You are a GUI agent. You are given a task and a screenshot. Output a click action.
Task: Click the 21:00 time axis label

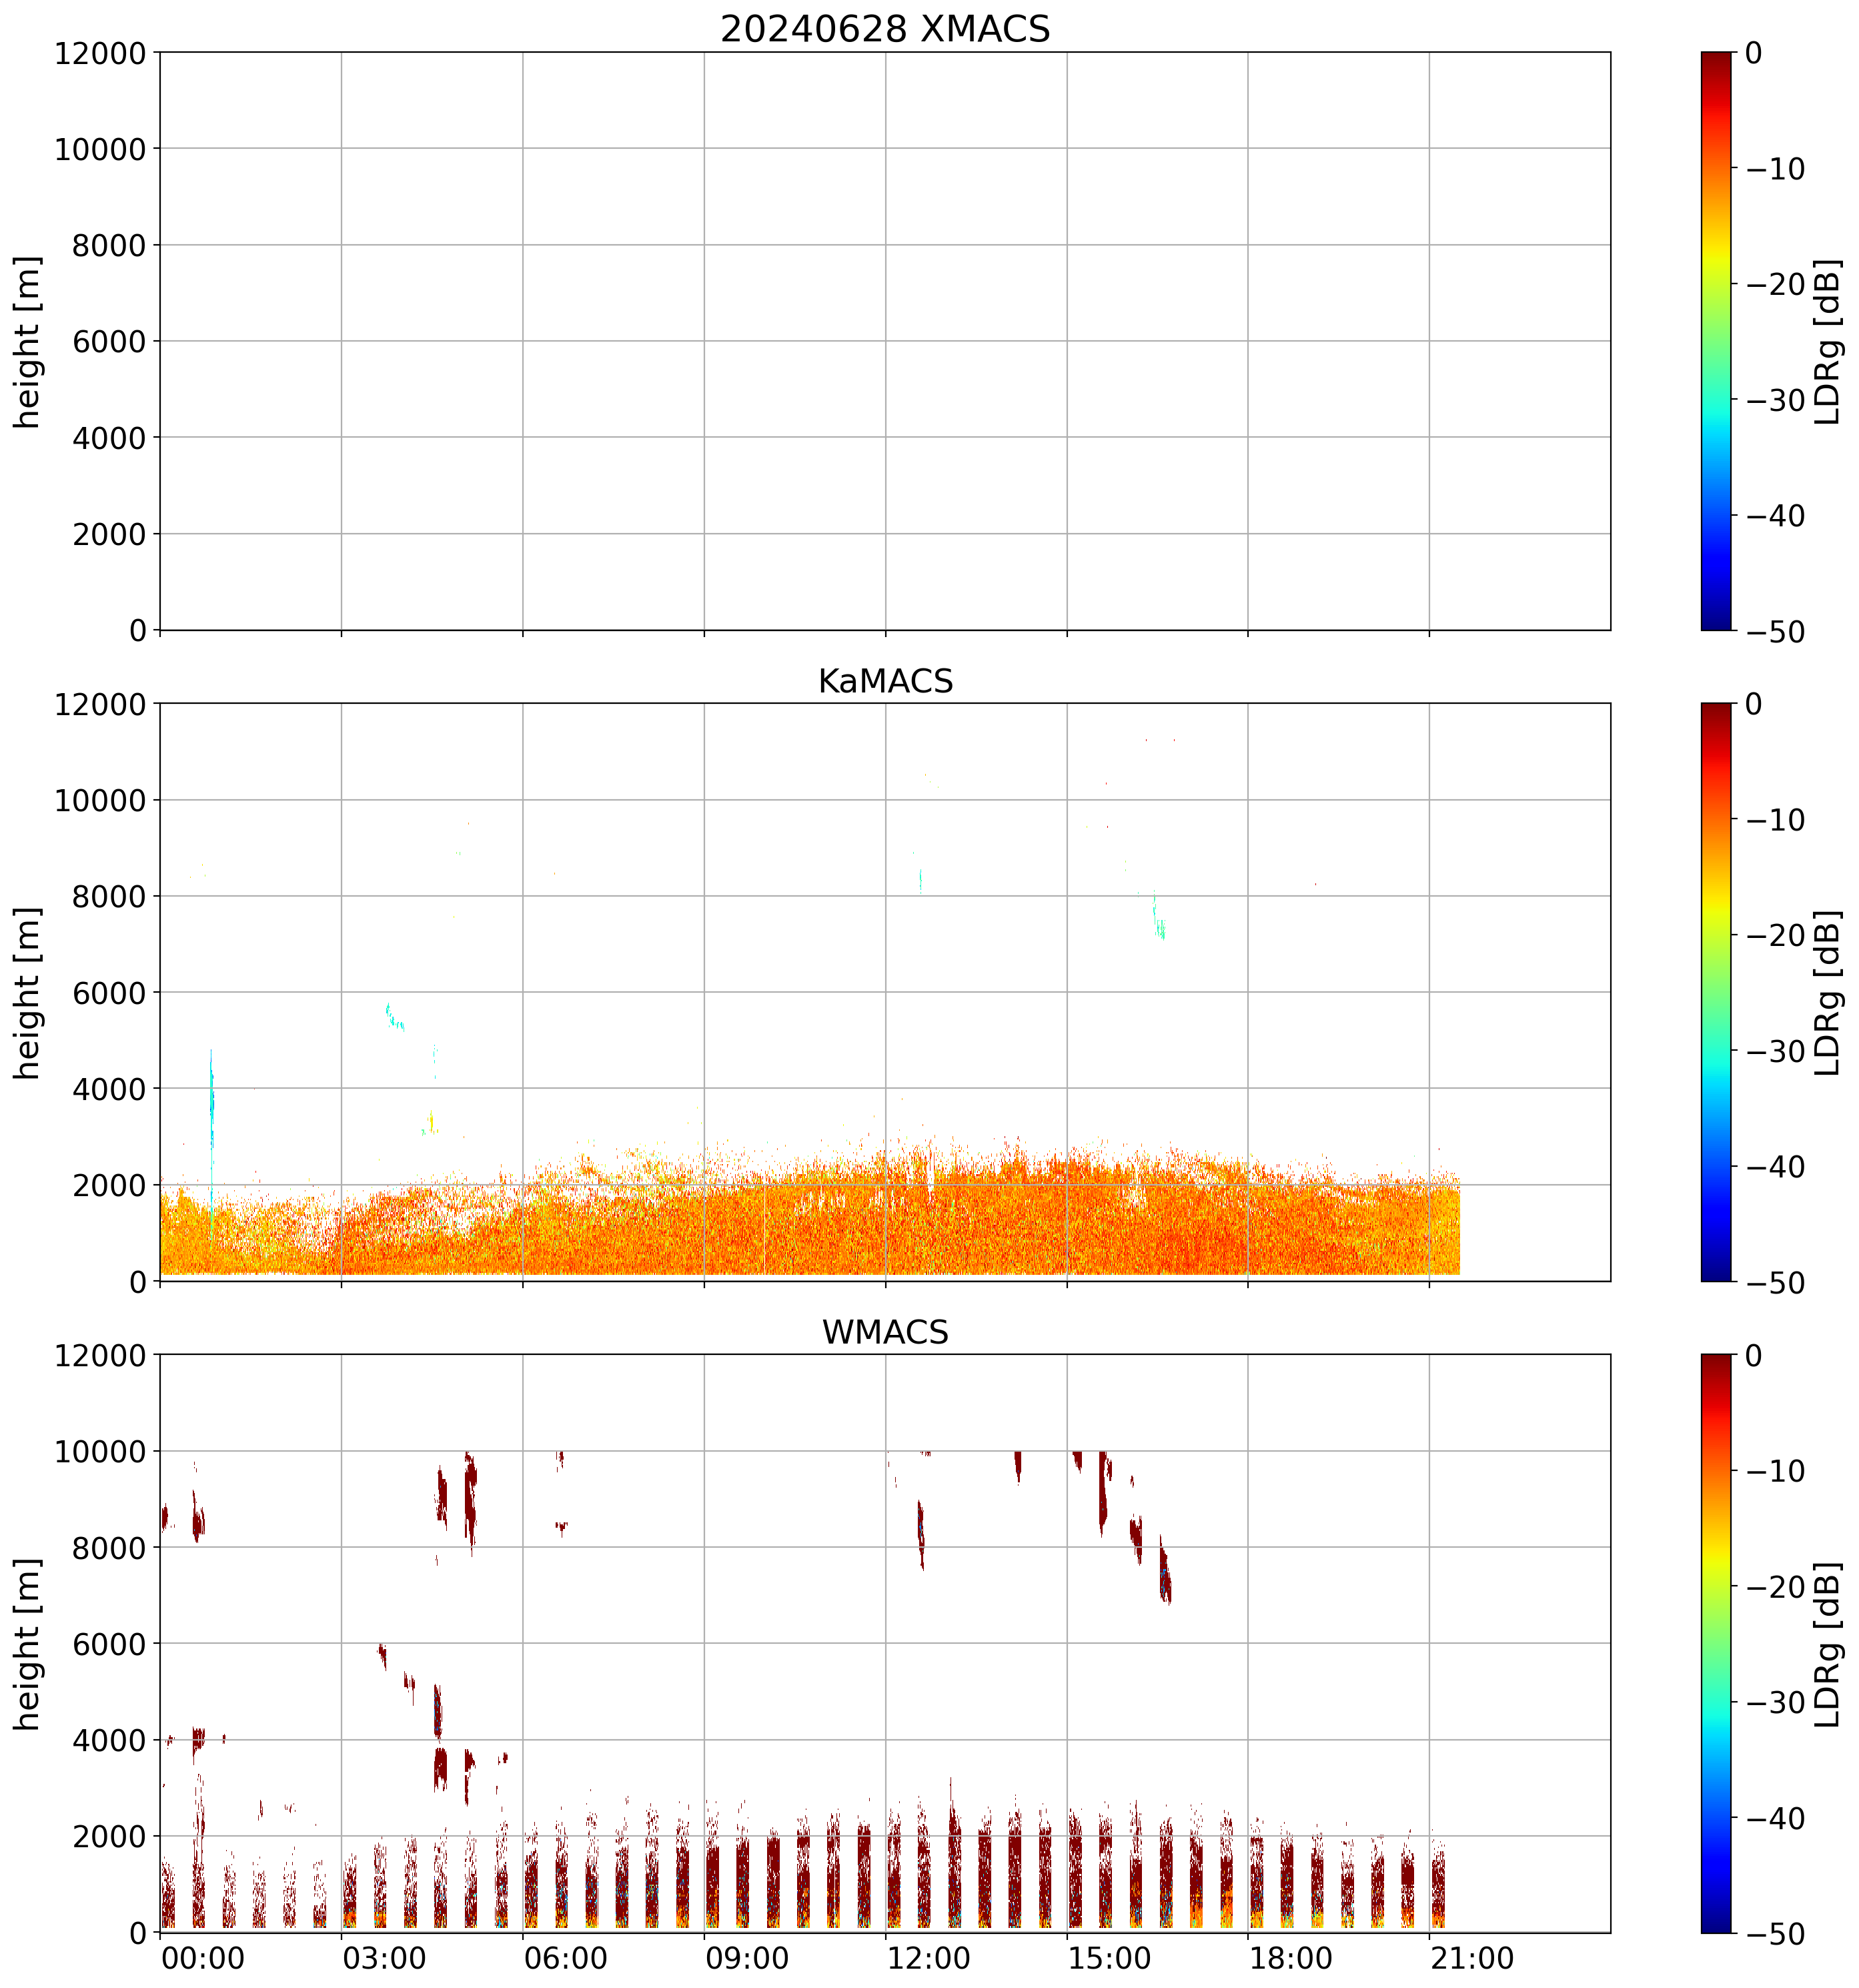pyautogui.click(x=1472, y=1958)
